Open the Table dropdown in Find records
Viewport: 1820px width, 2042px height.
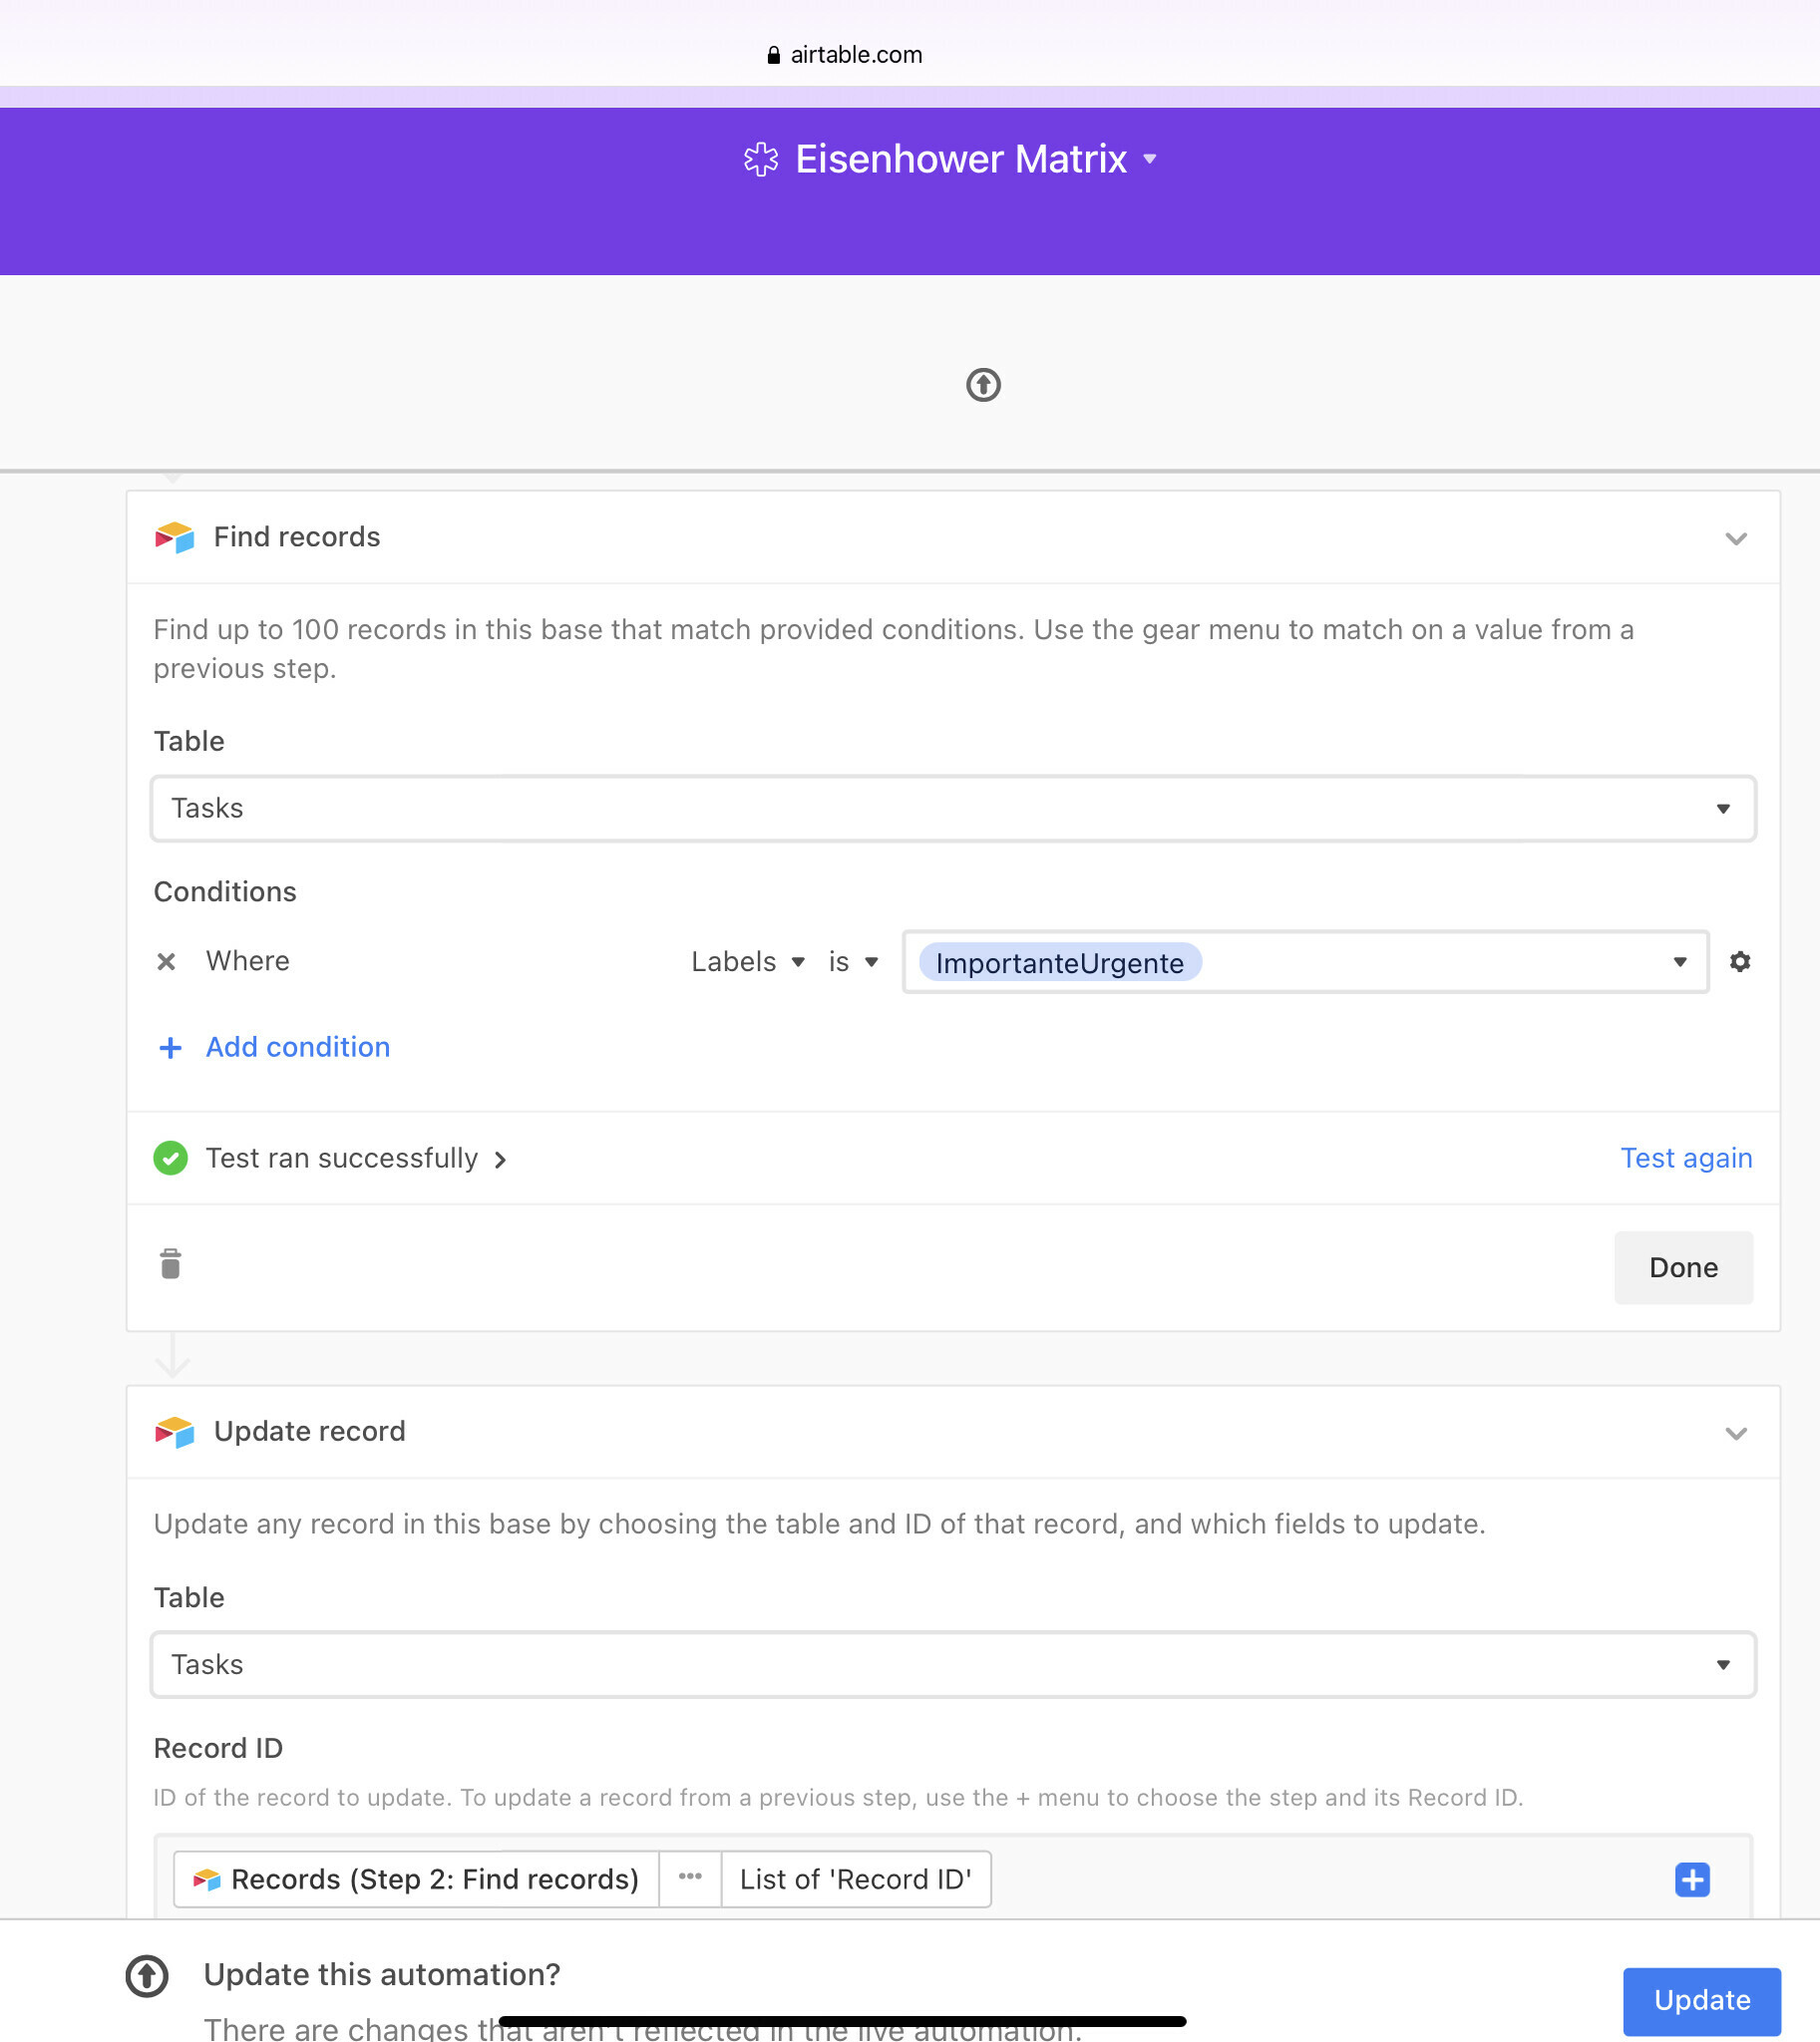(x=953, y=808)
